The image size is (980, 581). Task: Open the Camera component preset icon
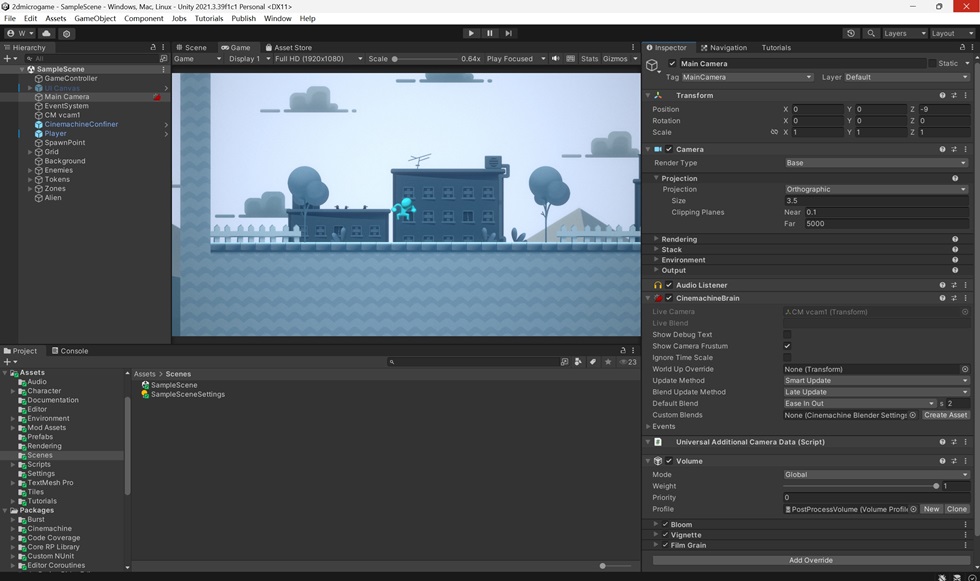[x=954, y=149]
